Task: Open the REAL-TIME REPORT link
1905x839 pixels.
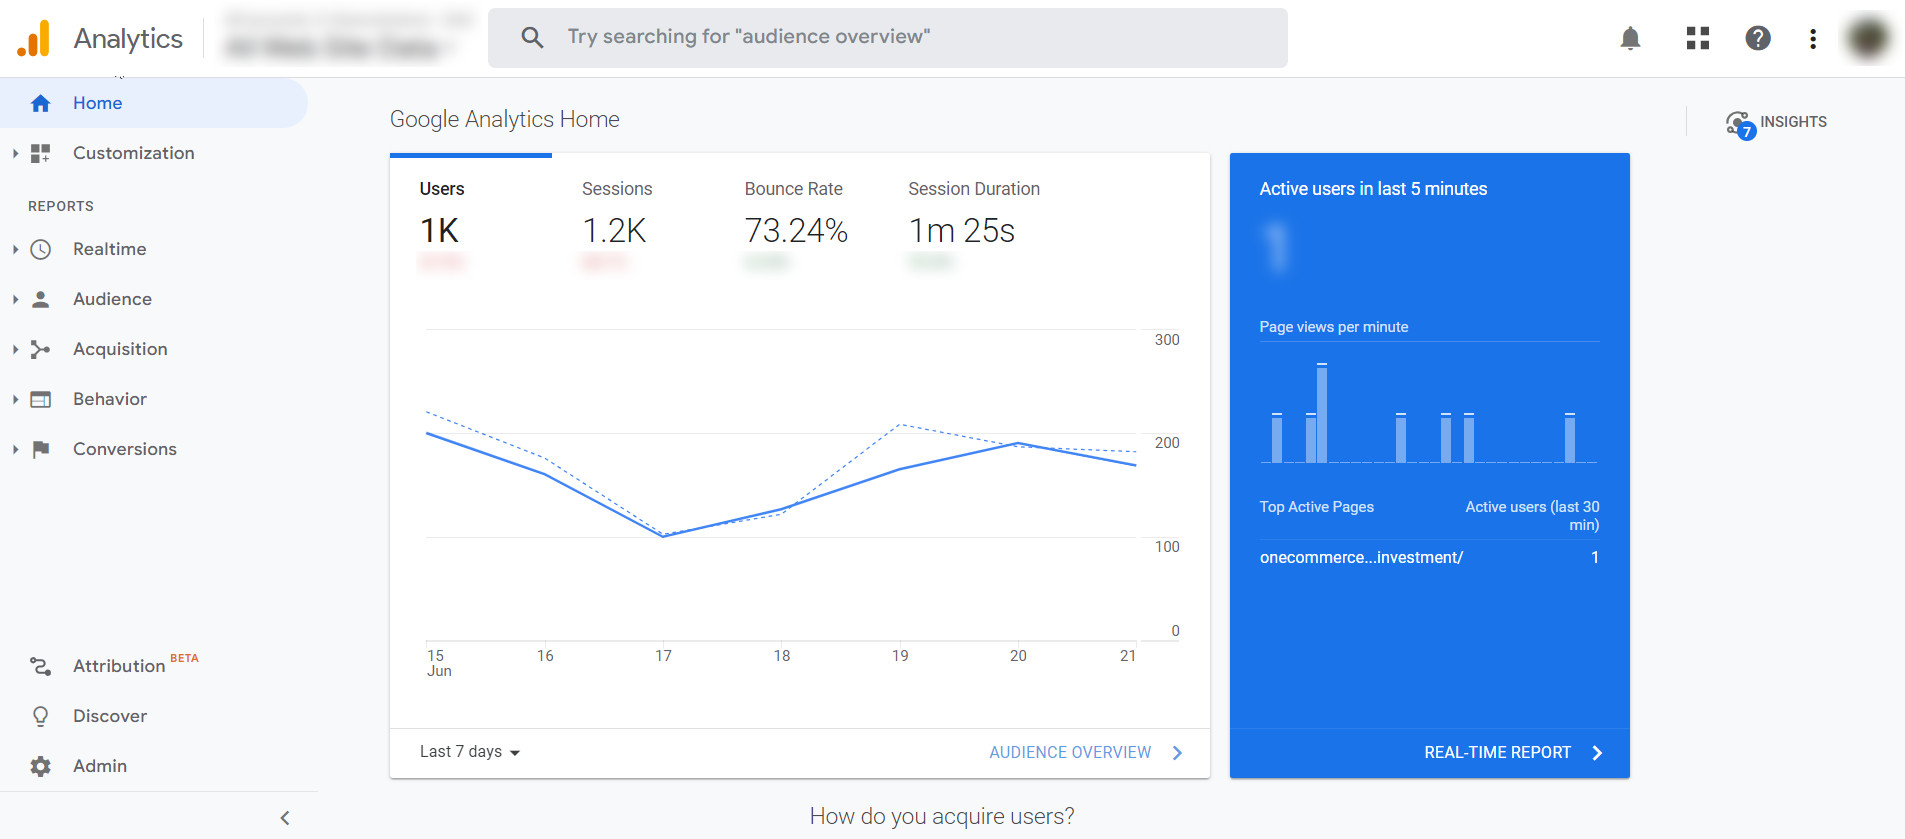Action: tap(1497, 753)
